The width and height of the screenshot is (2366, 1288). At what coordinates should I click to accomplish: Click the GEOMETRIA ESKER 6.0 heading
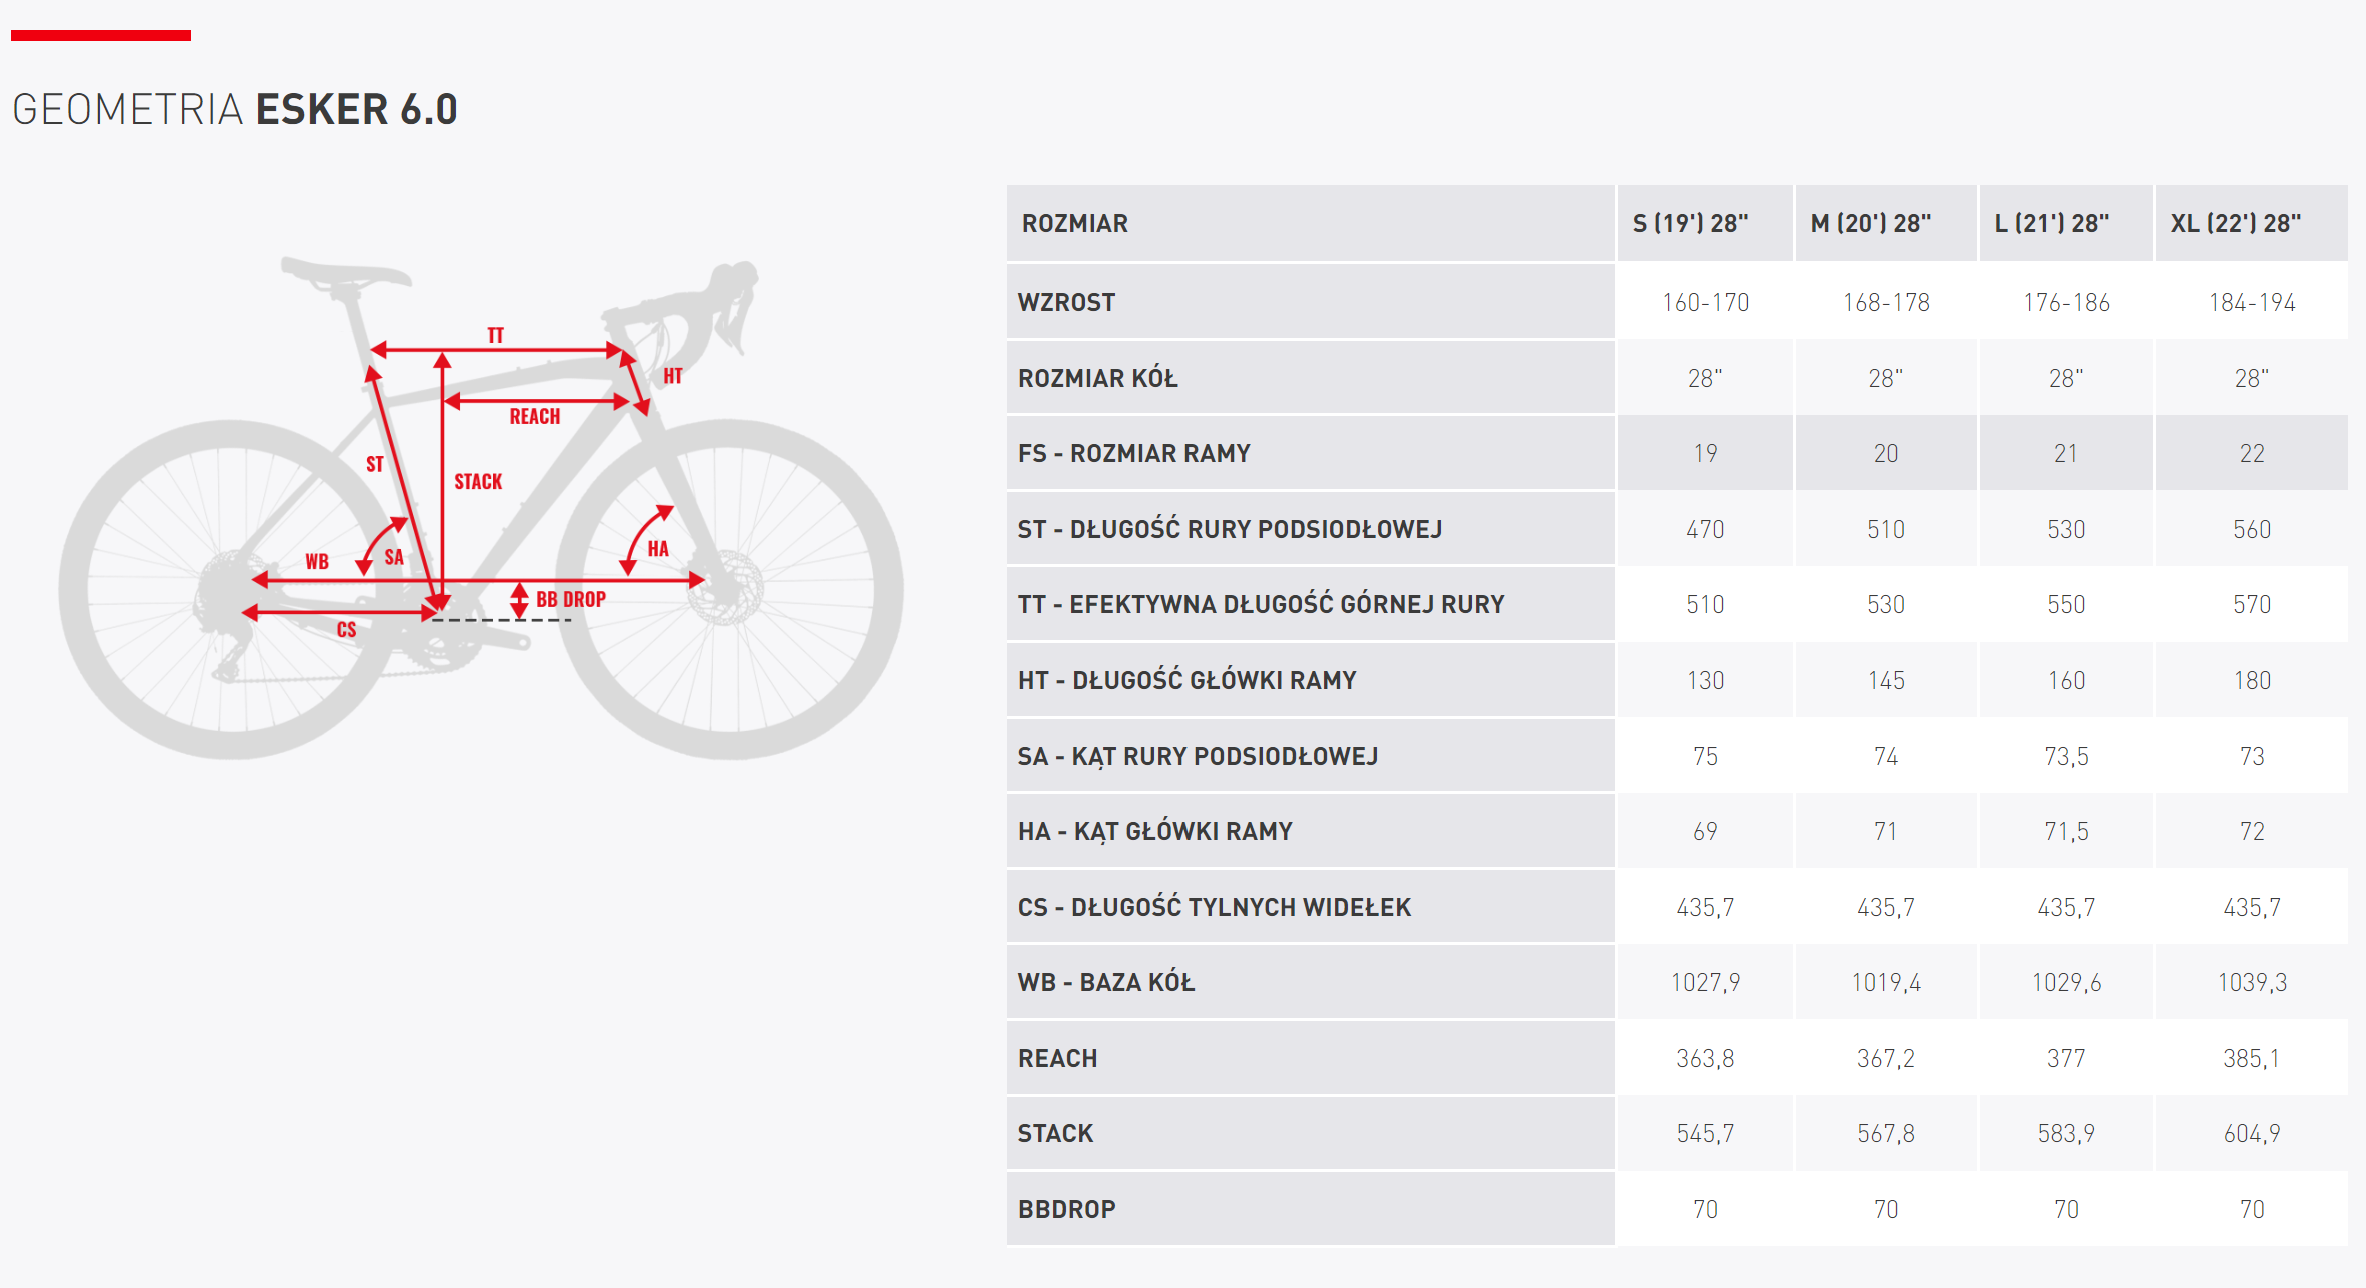235,109
